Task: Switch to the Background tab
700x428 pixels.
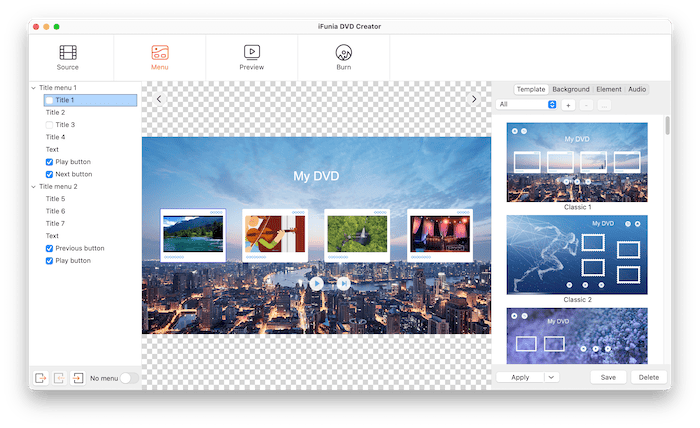Action: click(x=570, y=89)
